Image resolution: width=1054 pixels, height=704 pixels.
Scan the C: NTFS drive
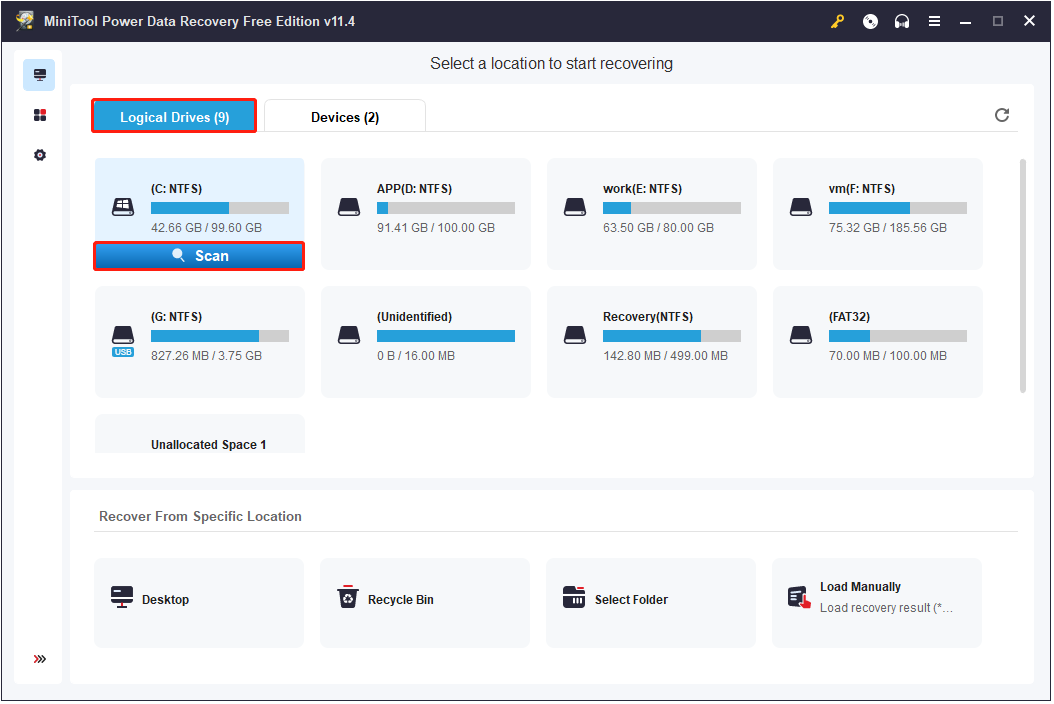199,256
